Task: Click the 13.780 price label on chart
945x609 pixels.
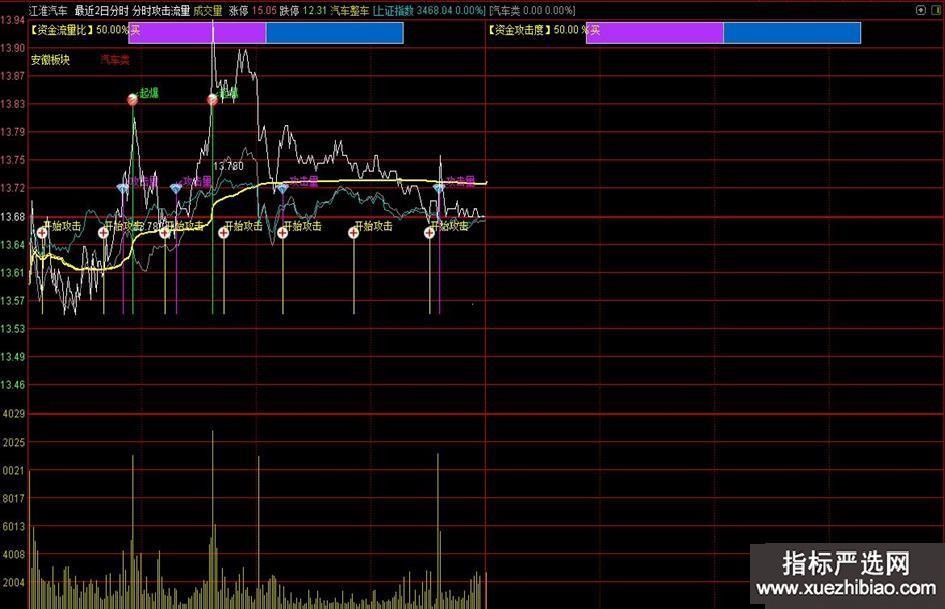Action: [x=228, y=166]
